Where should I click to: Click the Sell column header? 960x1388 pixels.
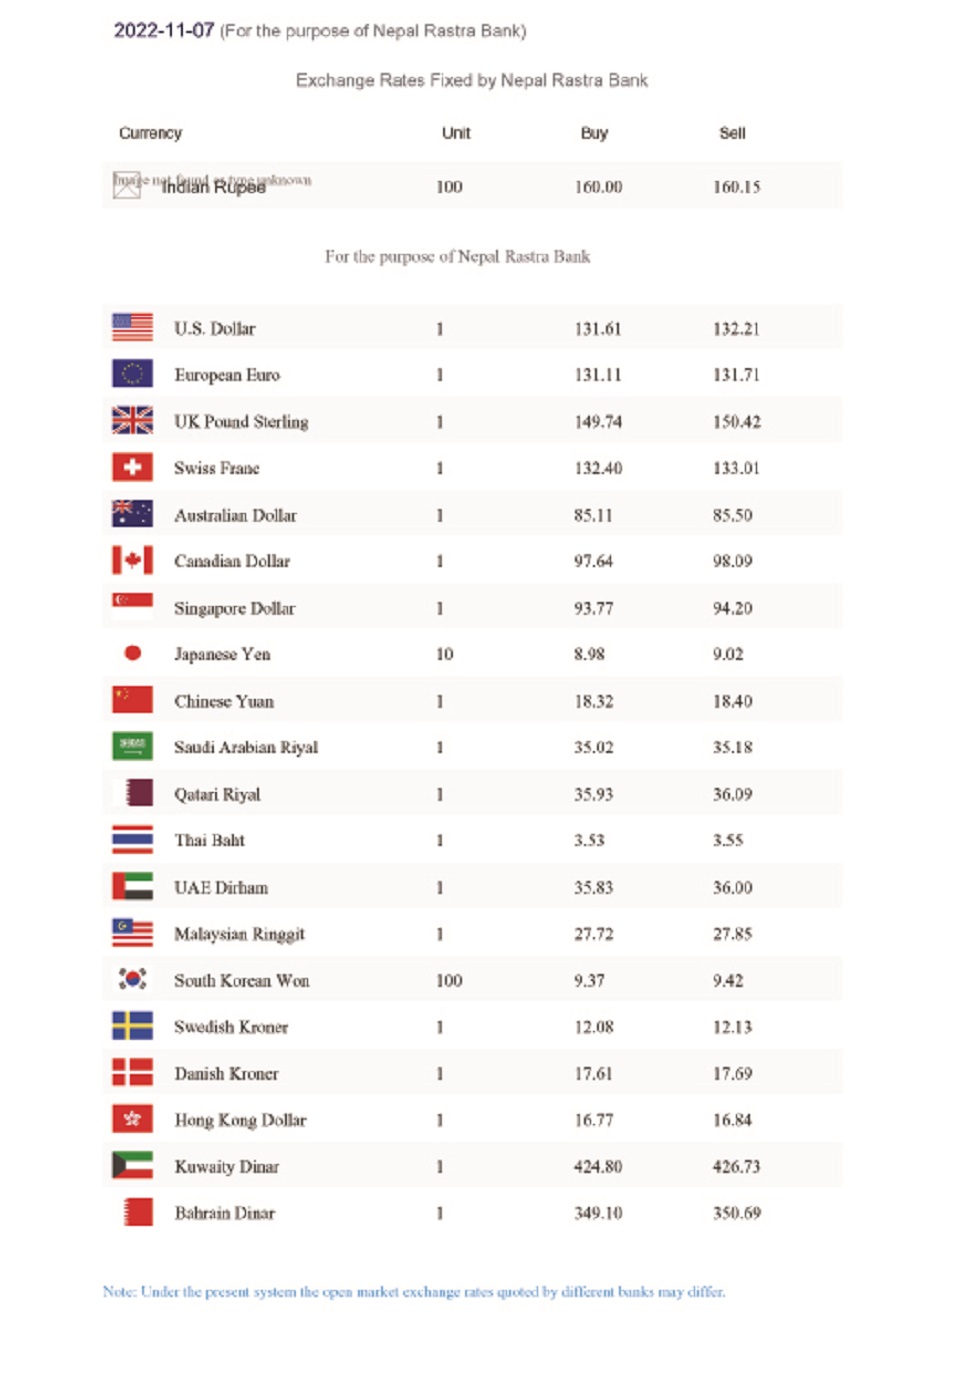click(732, 133)
